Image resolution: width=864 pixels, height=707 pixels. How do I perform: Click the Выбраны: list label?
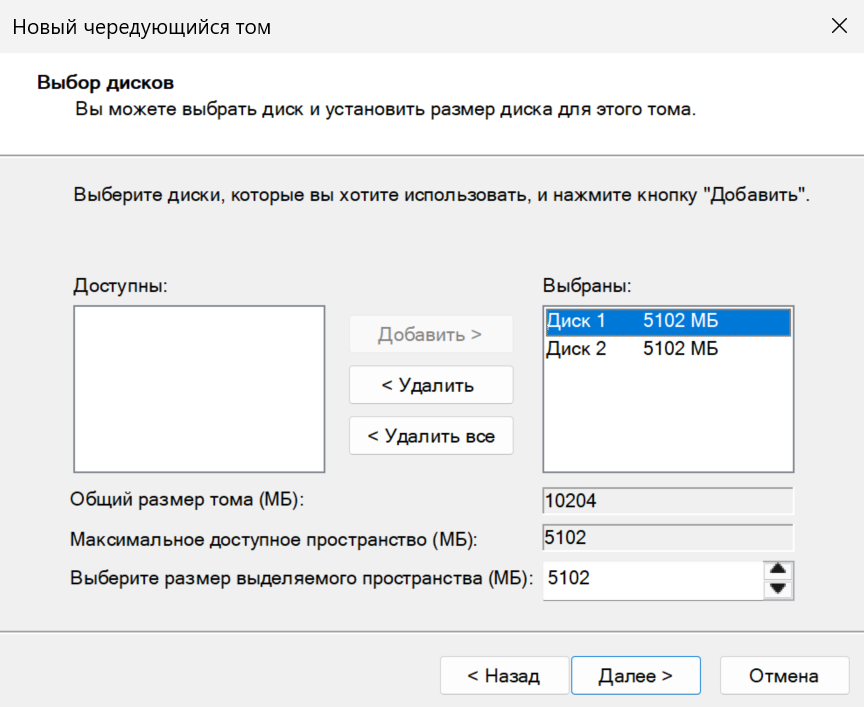tap(587, 286)
